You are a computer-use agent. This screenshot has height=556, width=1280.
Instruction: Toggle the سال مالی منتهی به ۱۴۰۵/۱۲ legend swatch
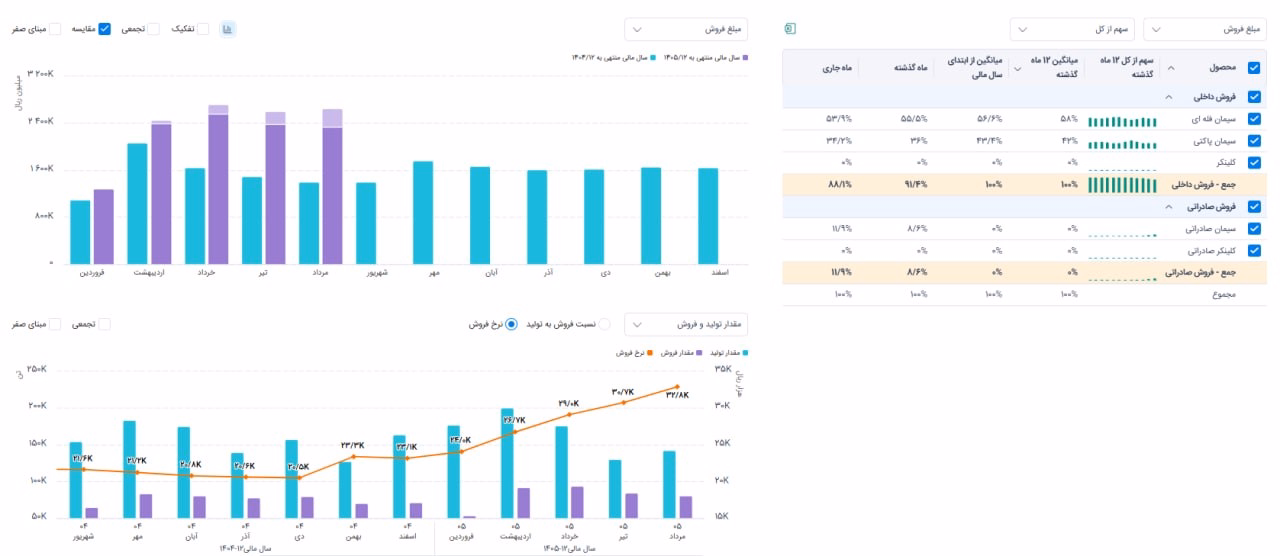click(x=746, y=58)
